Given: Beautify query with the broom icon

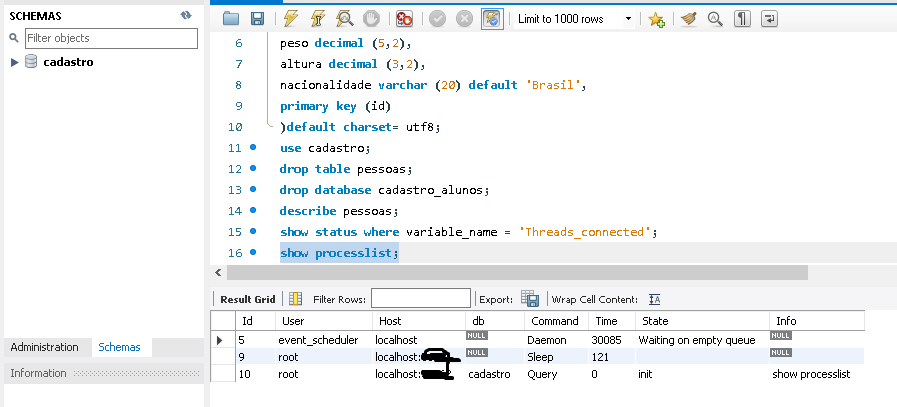Looking at the screenshot, I should tap(689, 19).
